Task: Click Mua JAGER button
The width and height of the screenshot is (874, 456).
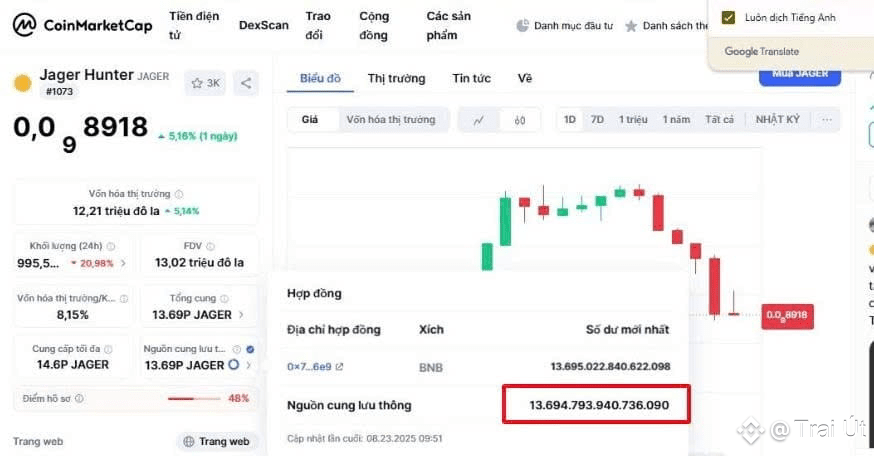Action: (x=800, y=75)
